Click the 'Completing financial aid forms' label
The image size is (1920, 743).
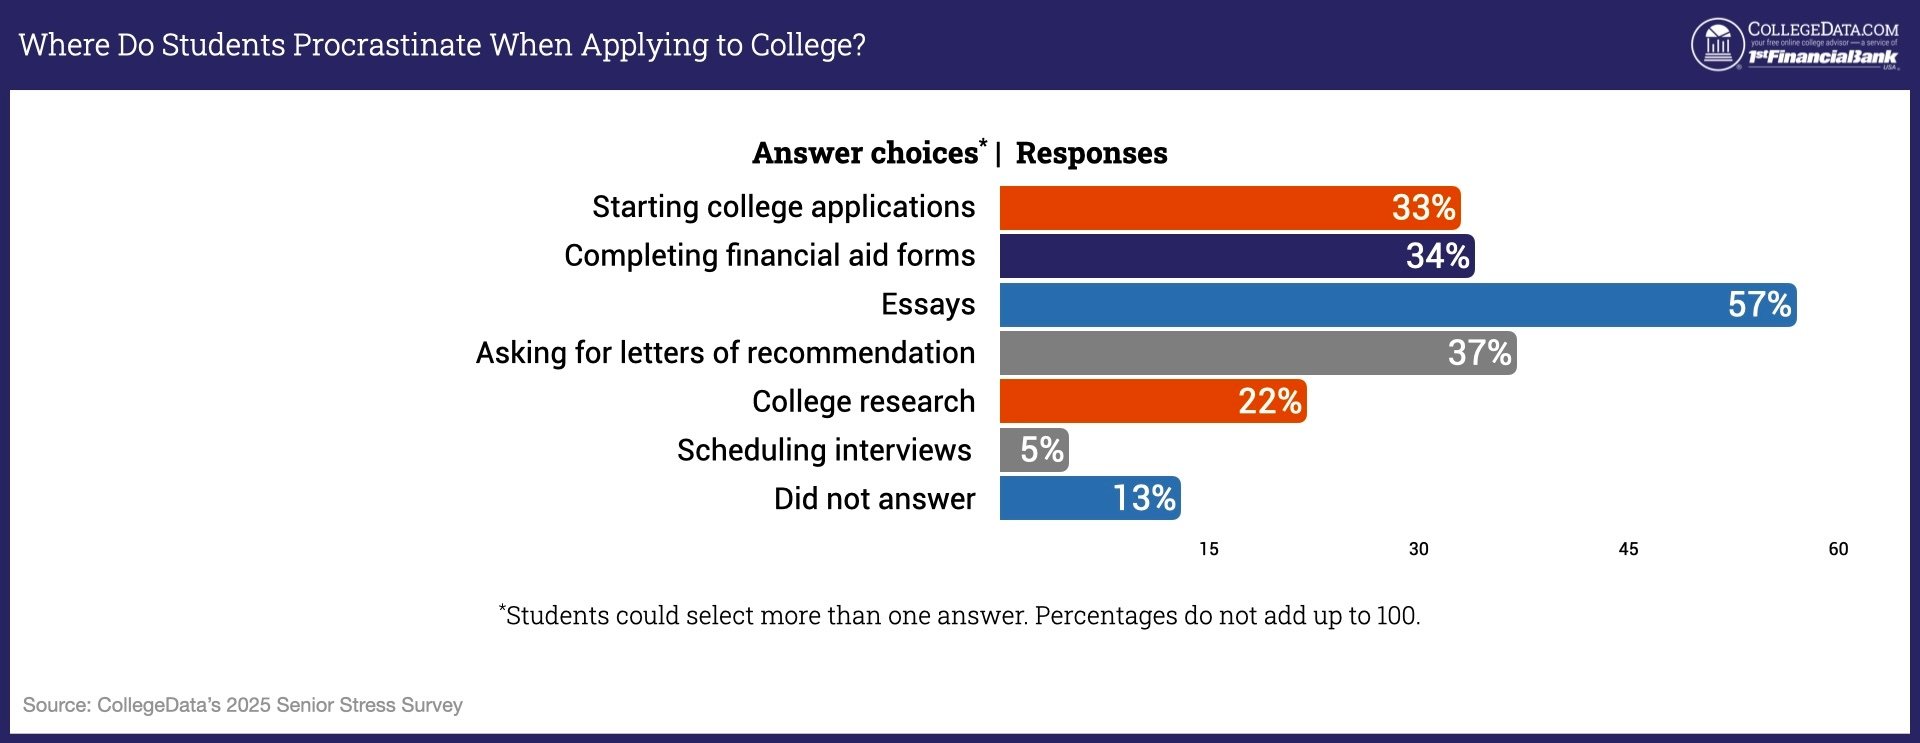pyautogui.click(x=769, y=256)
